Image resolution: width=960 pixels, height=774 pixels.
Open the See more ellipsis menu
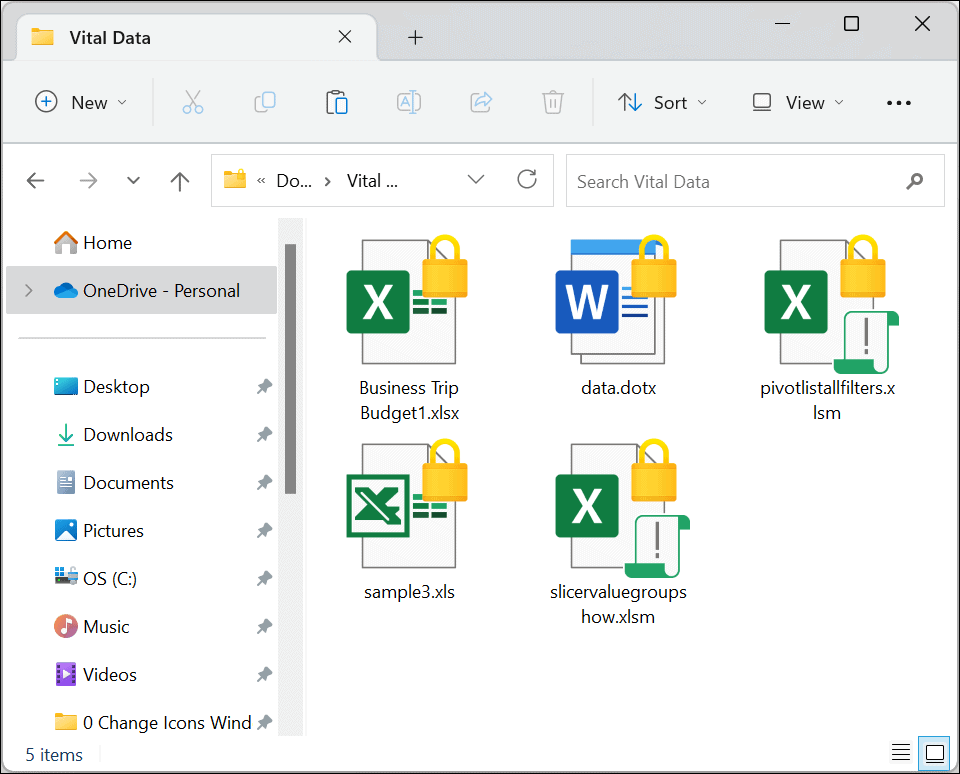(899, 103)
